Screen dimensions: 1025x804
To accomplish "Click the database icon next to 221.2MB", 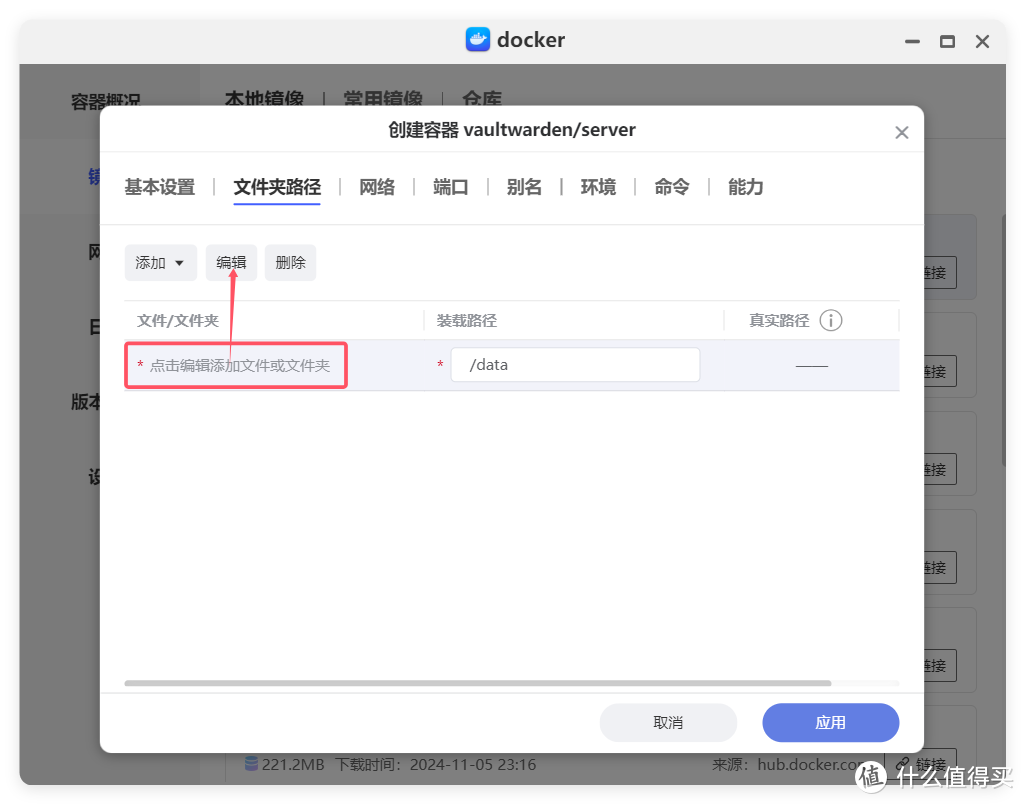I will click(251, 765).
